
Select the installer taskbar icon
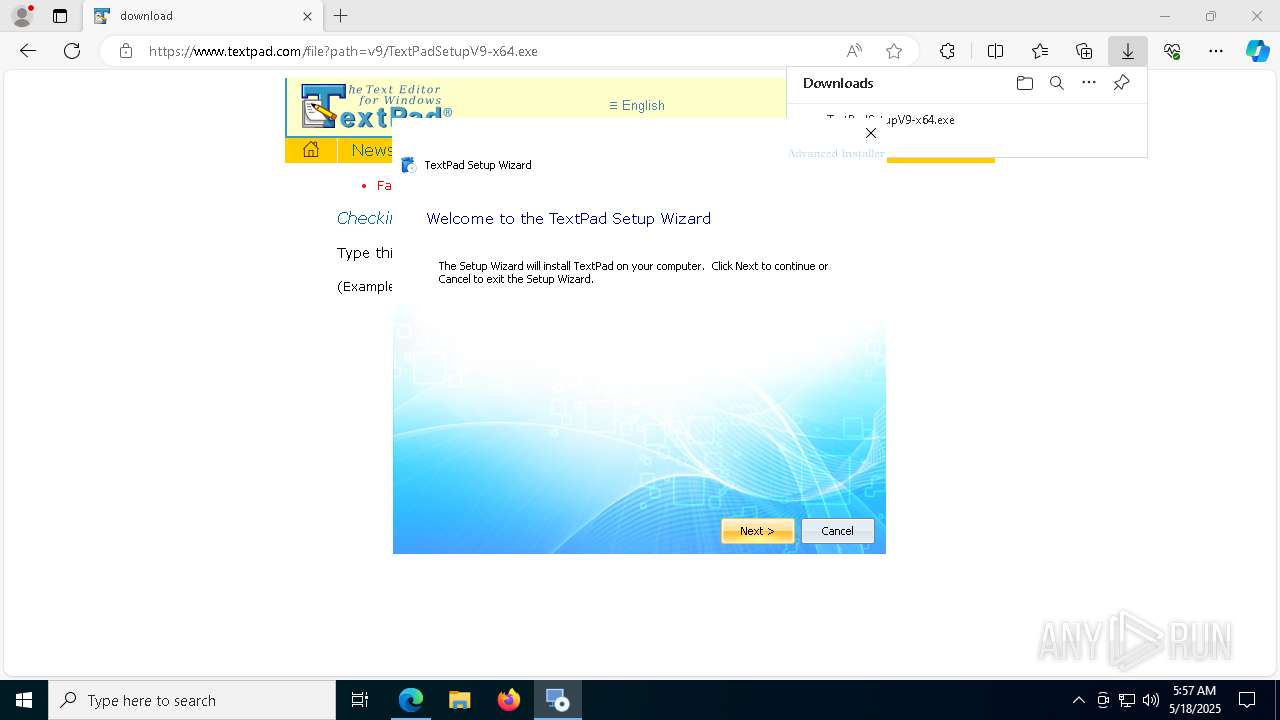[557, 700]
